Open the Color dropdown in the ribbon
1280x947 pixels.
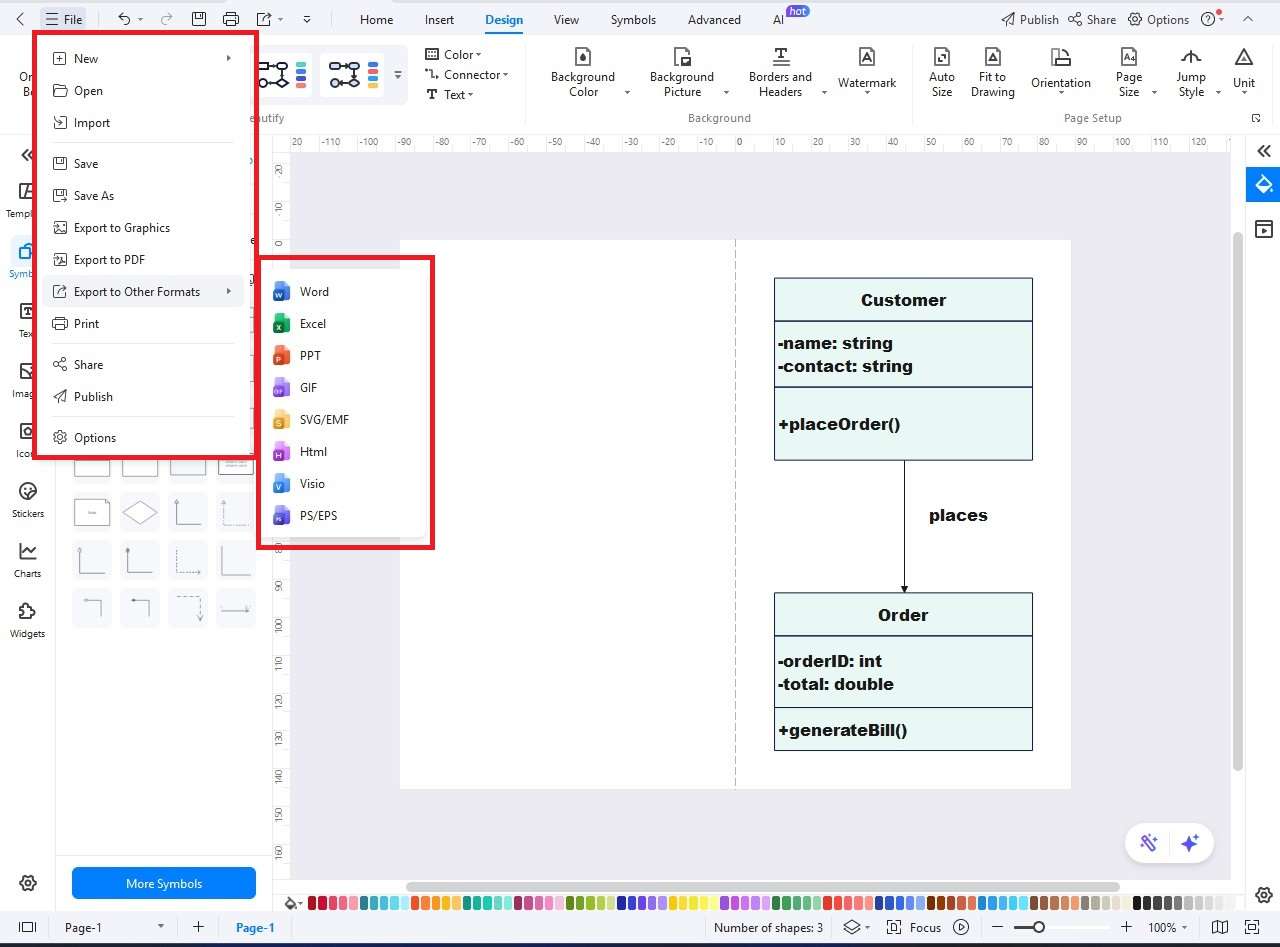(453, 55)
